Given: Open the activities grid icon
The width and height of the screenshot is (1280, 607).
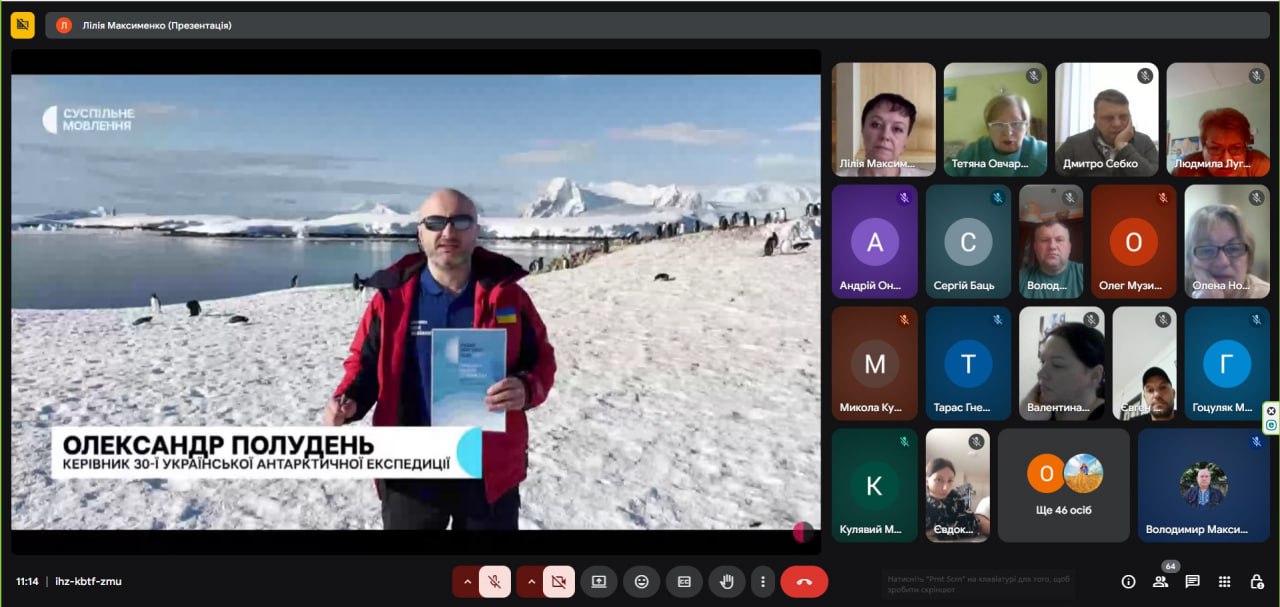Looking at the screenshot, I should pos(1224,581).
